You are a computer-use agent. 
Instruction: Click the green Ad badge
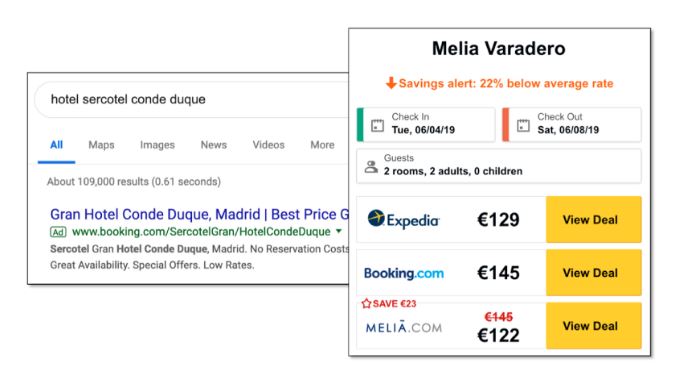tap(58, 232)
